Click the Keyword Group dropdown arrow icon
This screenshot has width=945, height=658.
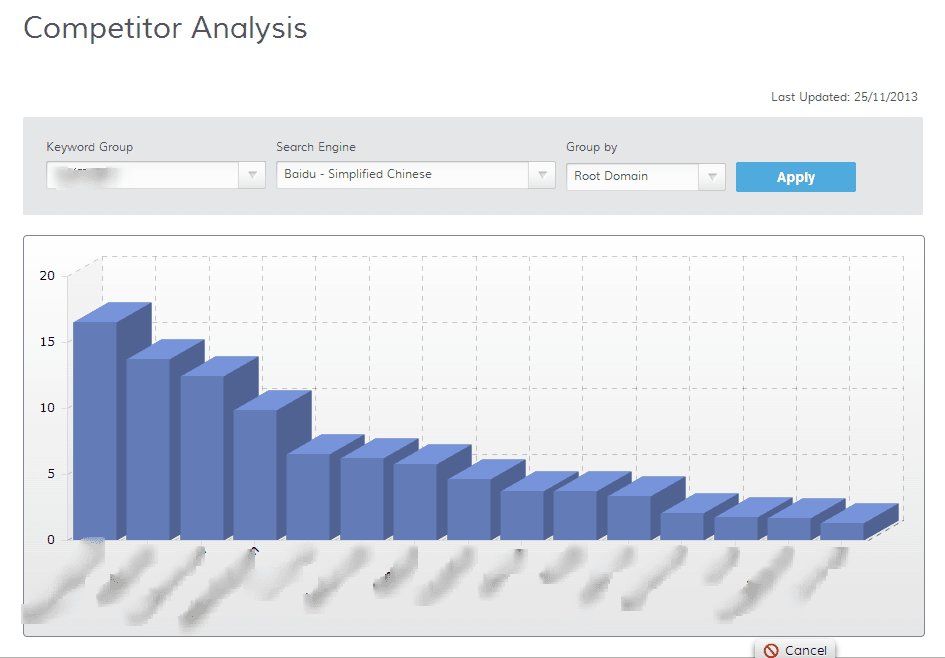tap(252, 176)
